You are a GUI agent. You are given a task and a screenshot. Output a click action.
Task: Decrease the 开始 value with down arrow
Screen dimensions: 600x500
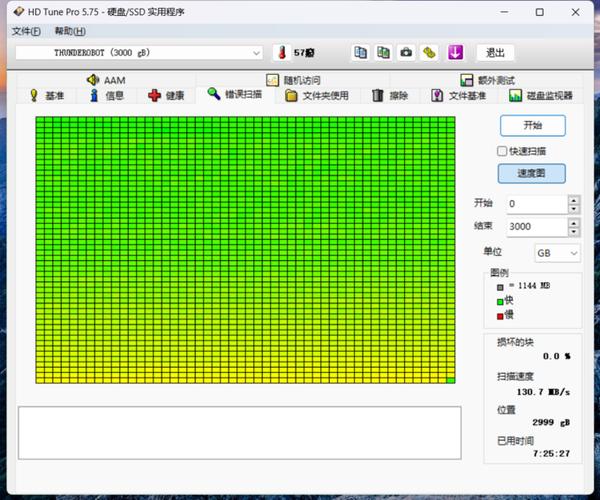pos(574,209)
